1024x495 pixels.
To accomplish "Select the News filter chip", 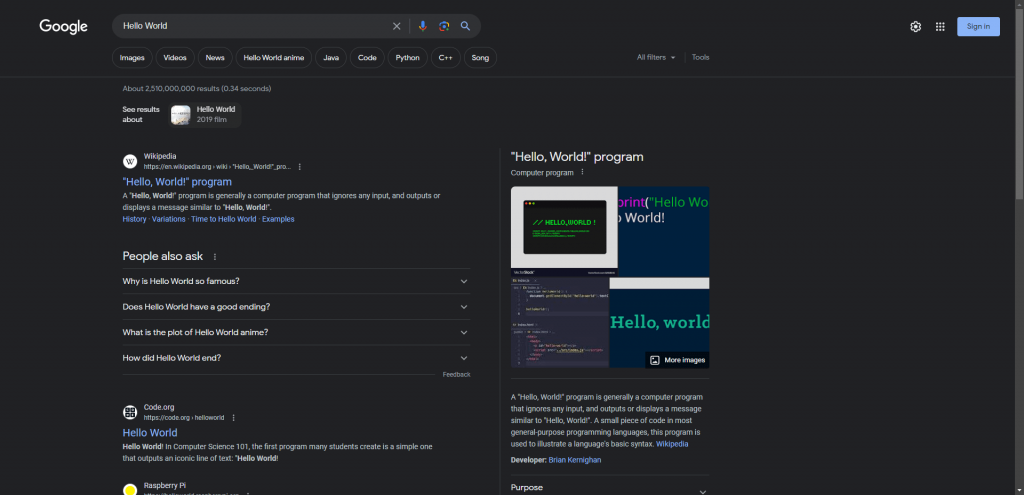I will tap(215, 57).
